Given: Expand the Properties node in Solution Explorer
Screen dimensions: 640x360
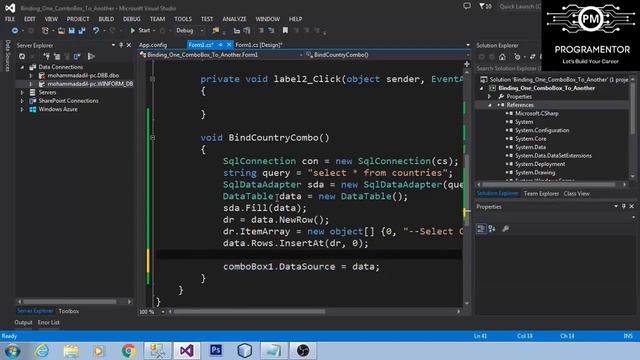Looking at the screenshot, I should [x=489, y=97].
